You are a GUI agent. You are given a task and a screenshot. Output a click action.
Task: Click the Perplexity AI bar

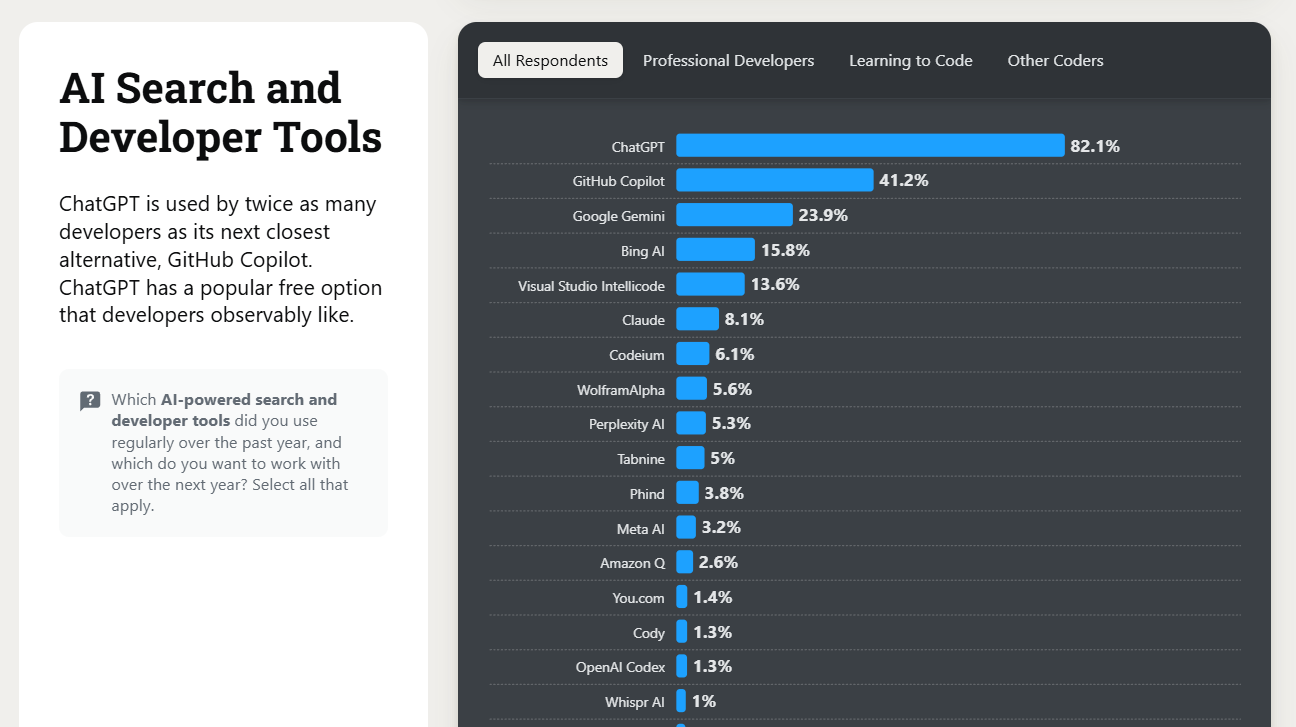tap(690, 423)
